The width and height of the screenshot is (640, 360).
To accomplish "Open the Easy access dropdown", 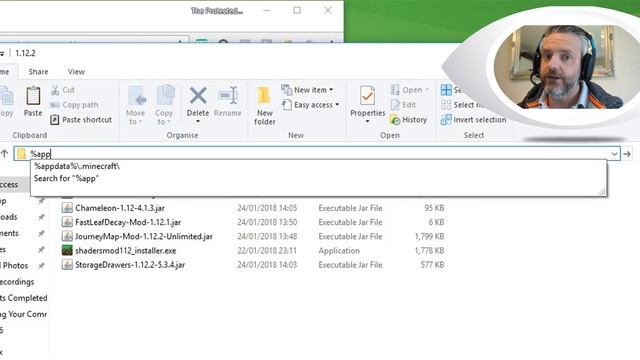I will pyautogui.click(x=311, y=105).
